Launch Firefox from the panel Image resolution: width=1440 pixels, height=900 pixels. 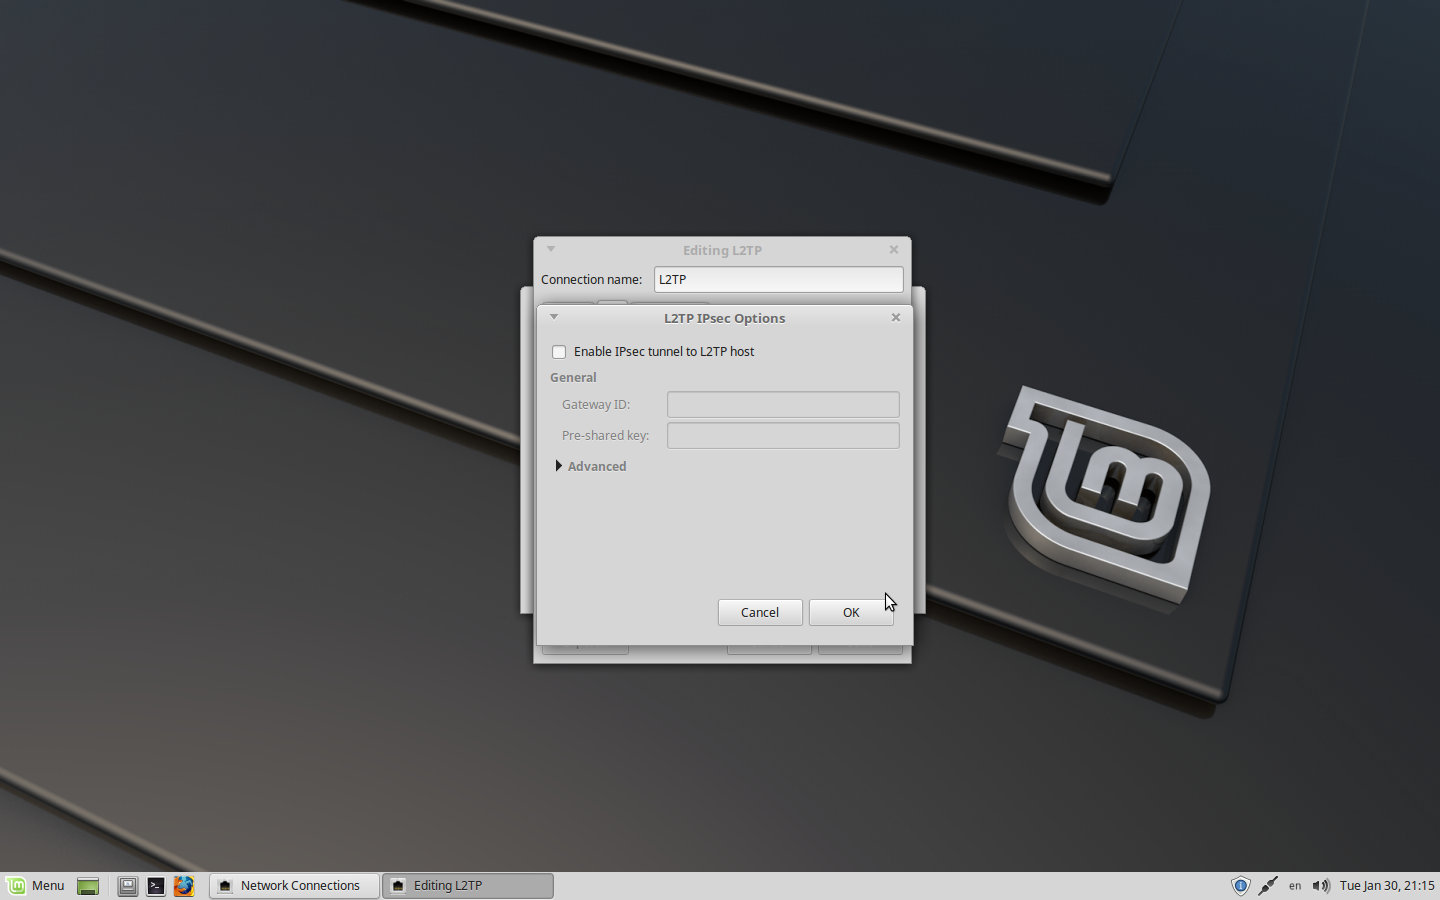pyautogui.click(x=184, y=886)
